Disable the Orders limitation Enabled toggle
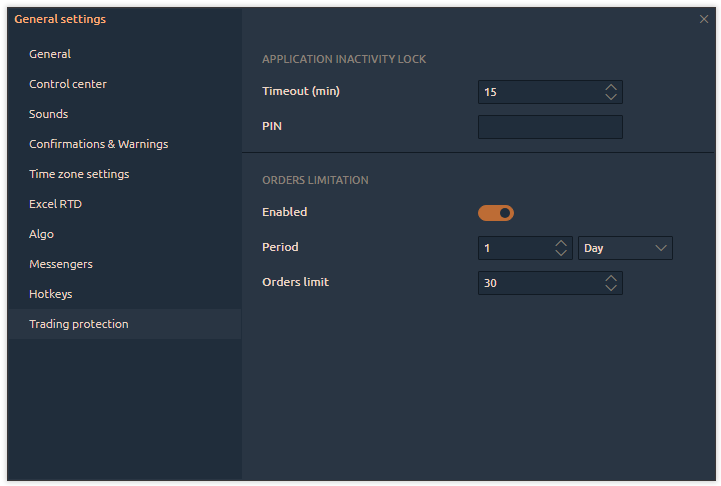The image size is (721, 486). (496, 212)
